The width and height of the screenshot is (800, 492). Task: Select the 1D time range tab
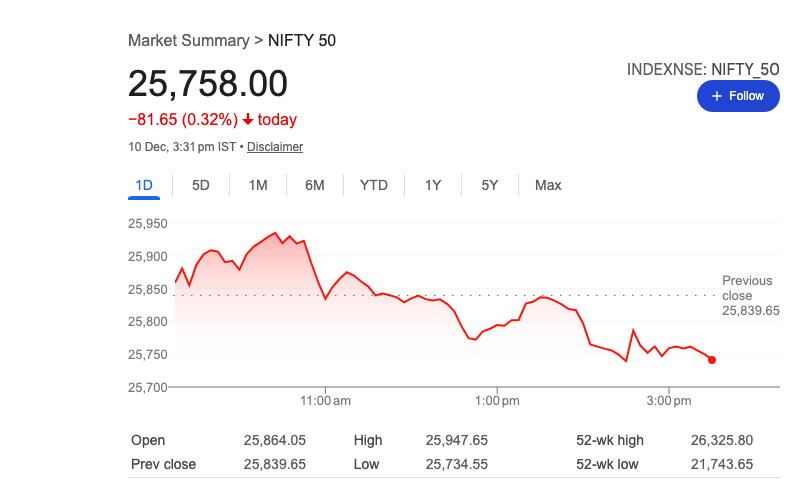coord(144,185)
